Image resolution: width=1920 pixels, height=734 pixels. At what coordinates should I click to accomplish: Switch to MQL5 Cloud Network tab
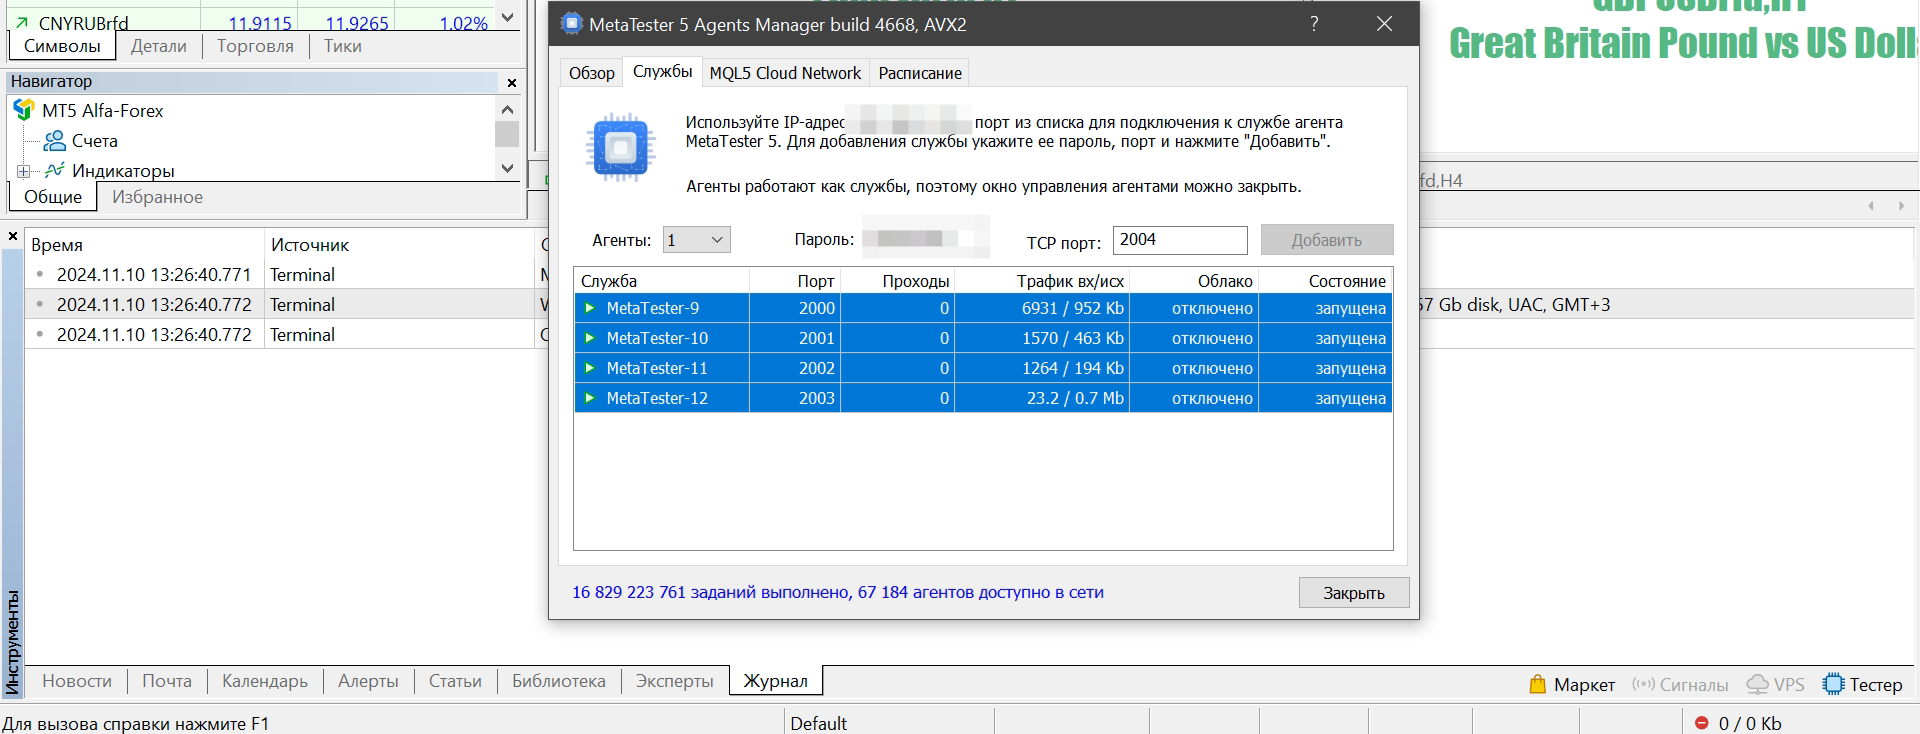click(x=785, y=73)
